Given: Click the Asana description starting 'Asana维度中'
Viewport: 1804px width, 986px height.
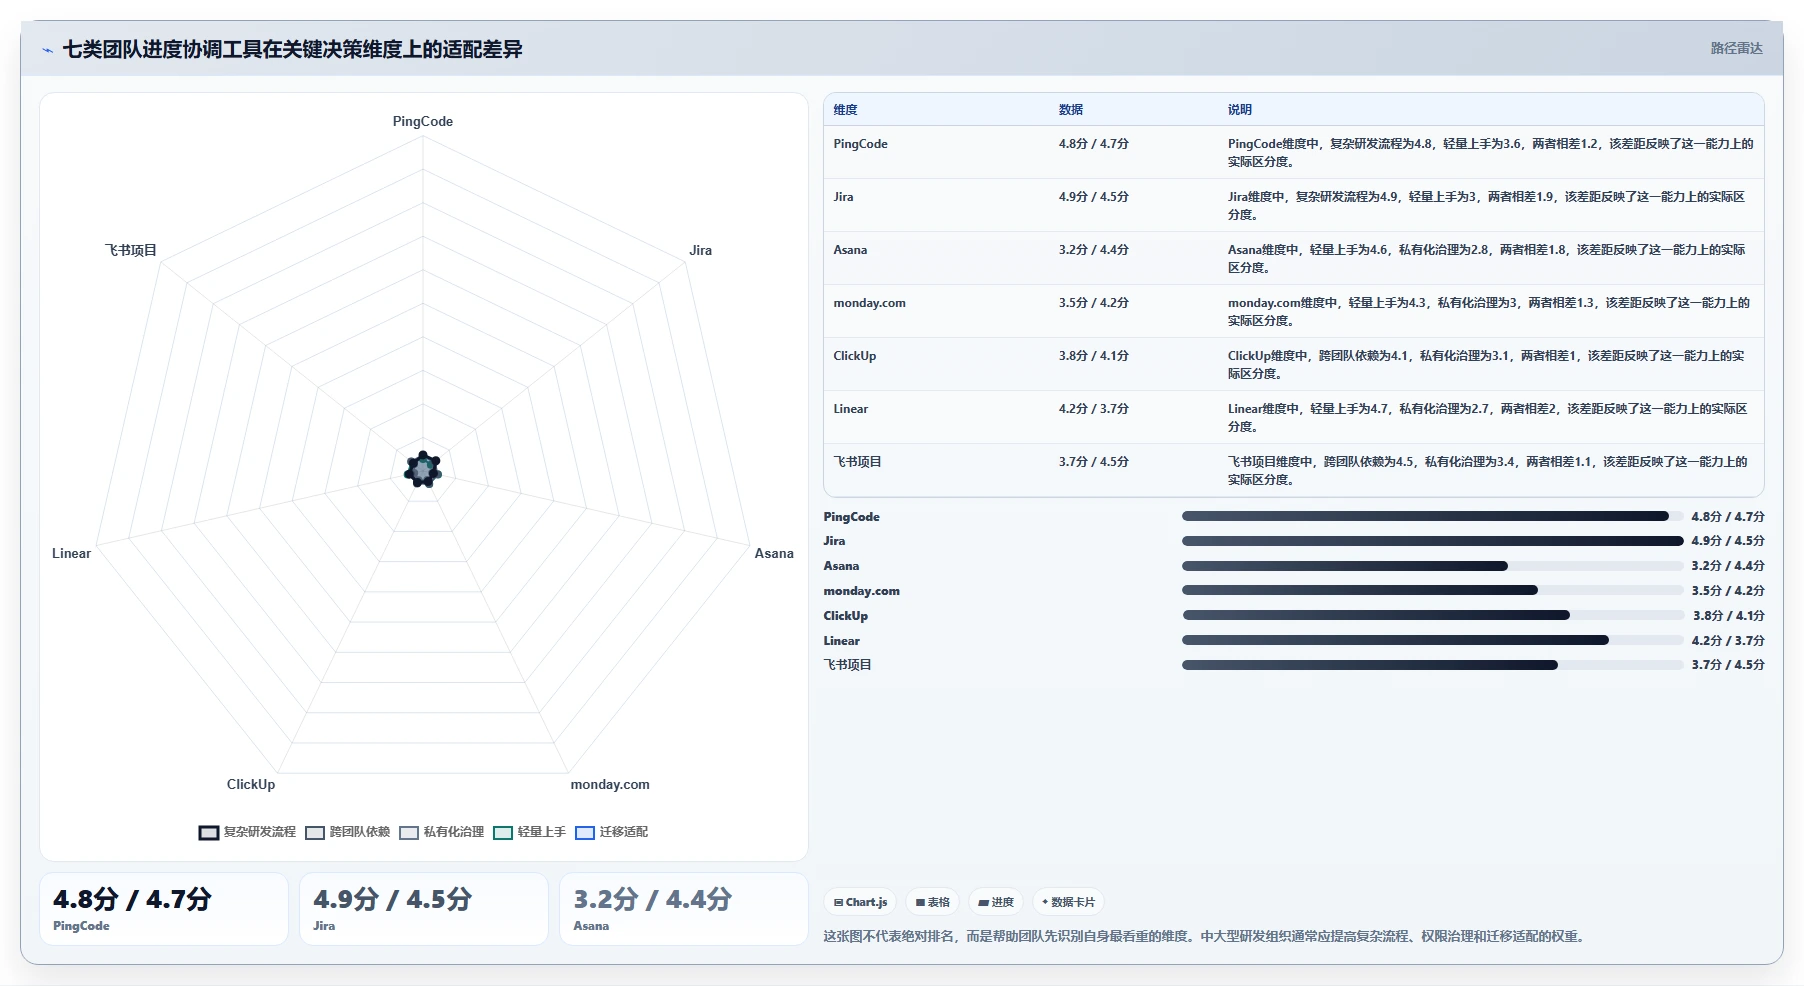Looking at the screenshot, I should click(1487, 259).
